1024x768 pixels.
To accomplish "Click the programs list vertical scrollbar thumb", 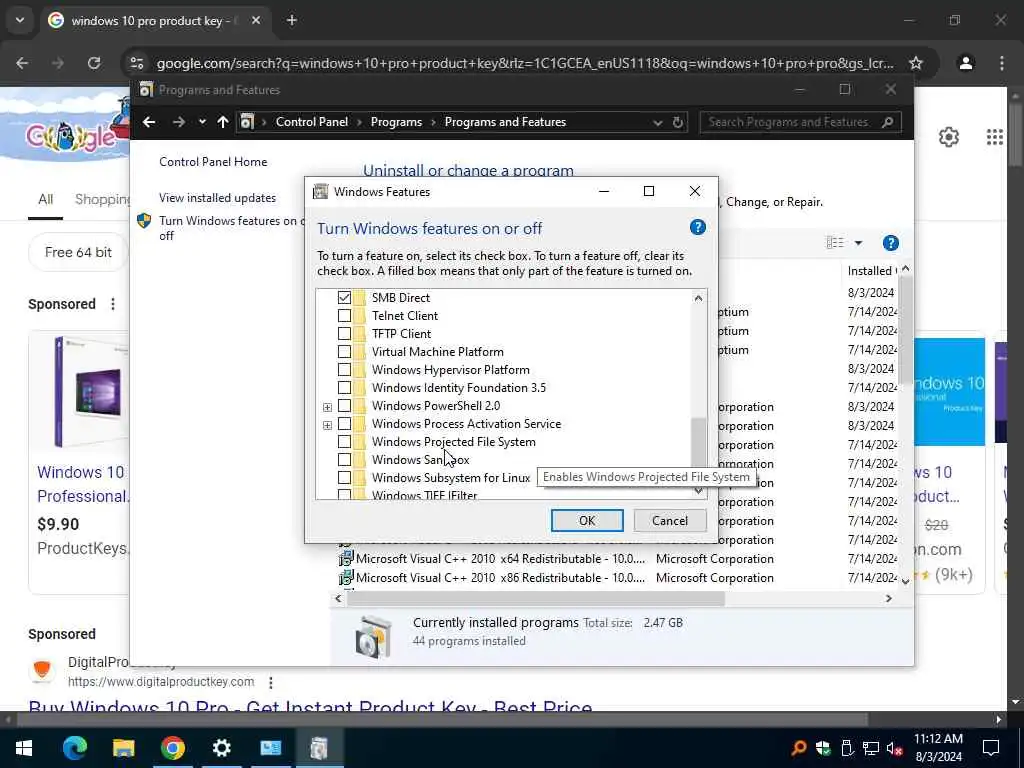I will pyautogui.click(x=905, y=330).
